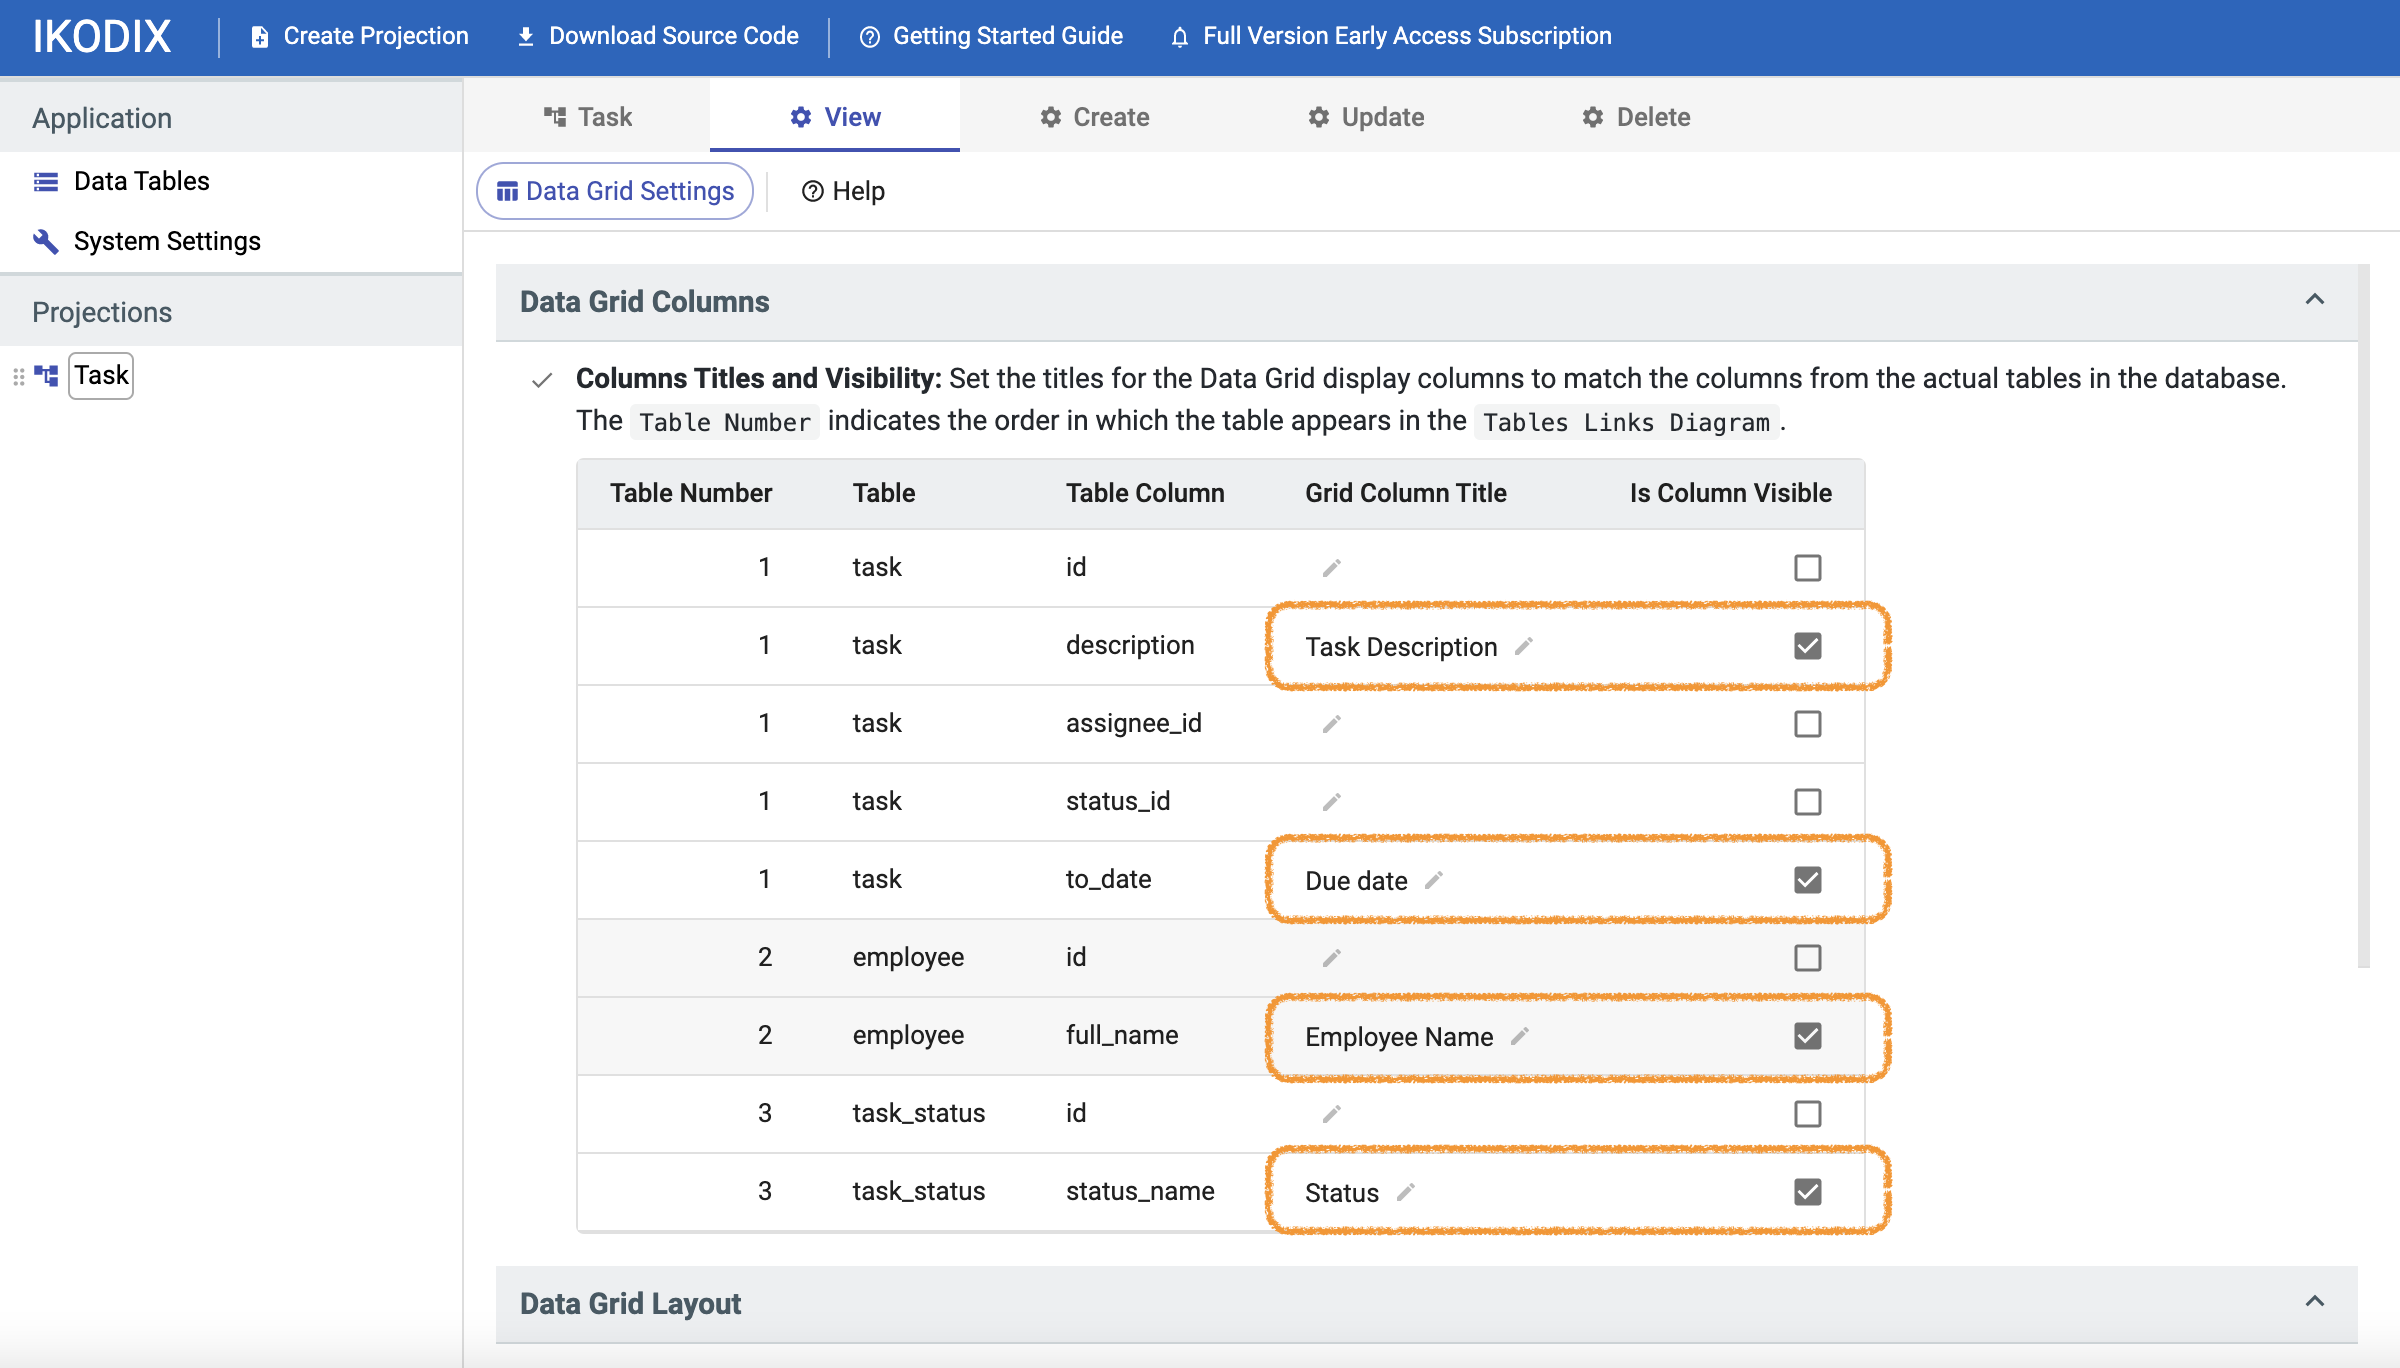The height and width of the screenshot is (1368, 2400).
Task: Enable visibility for the assignee_id column
Action: pos(1806,724)
